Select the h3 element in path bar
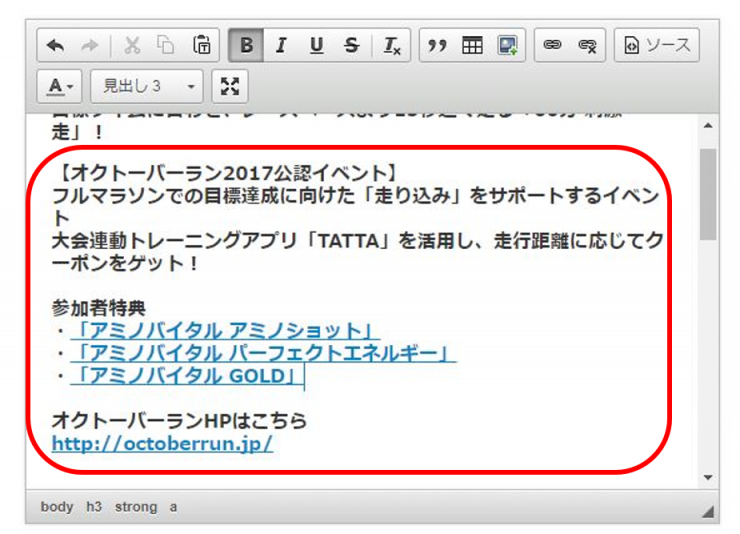740x534 pixels. [x=94, y=507]
